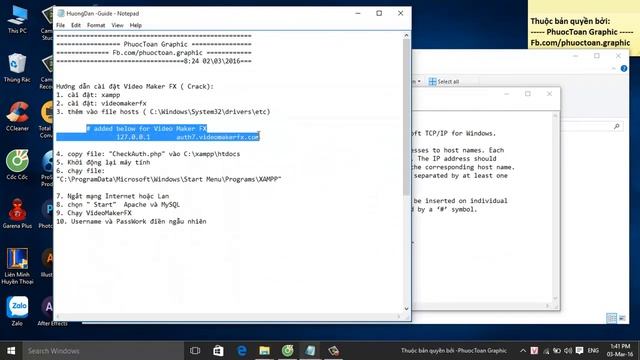Launch Cốc Cốc browser desktop icon
The width and height of the screenshot is (640, 360).
tap(17, 165)
